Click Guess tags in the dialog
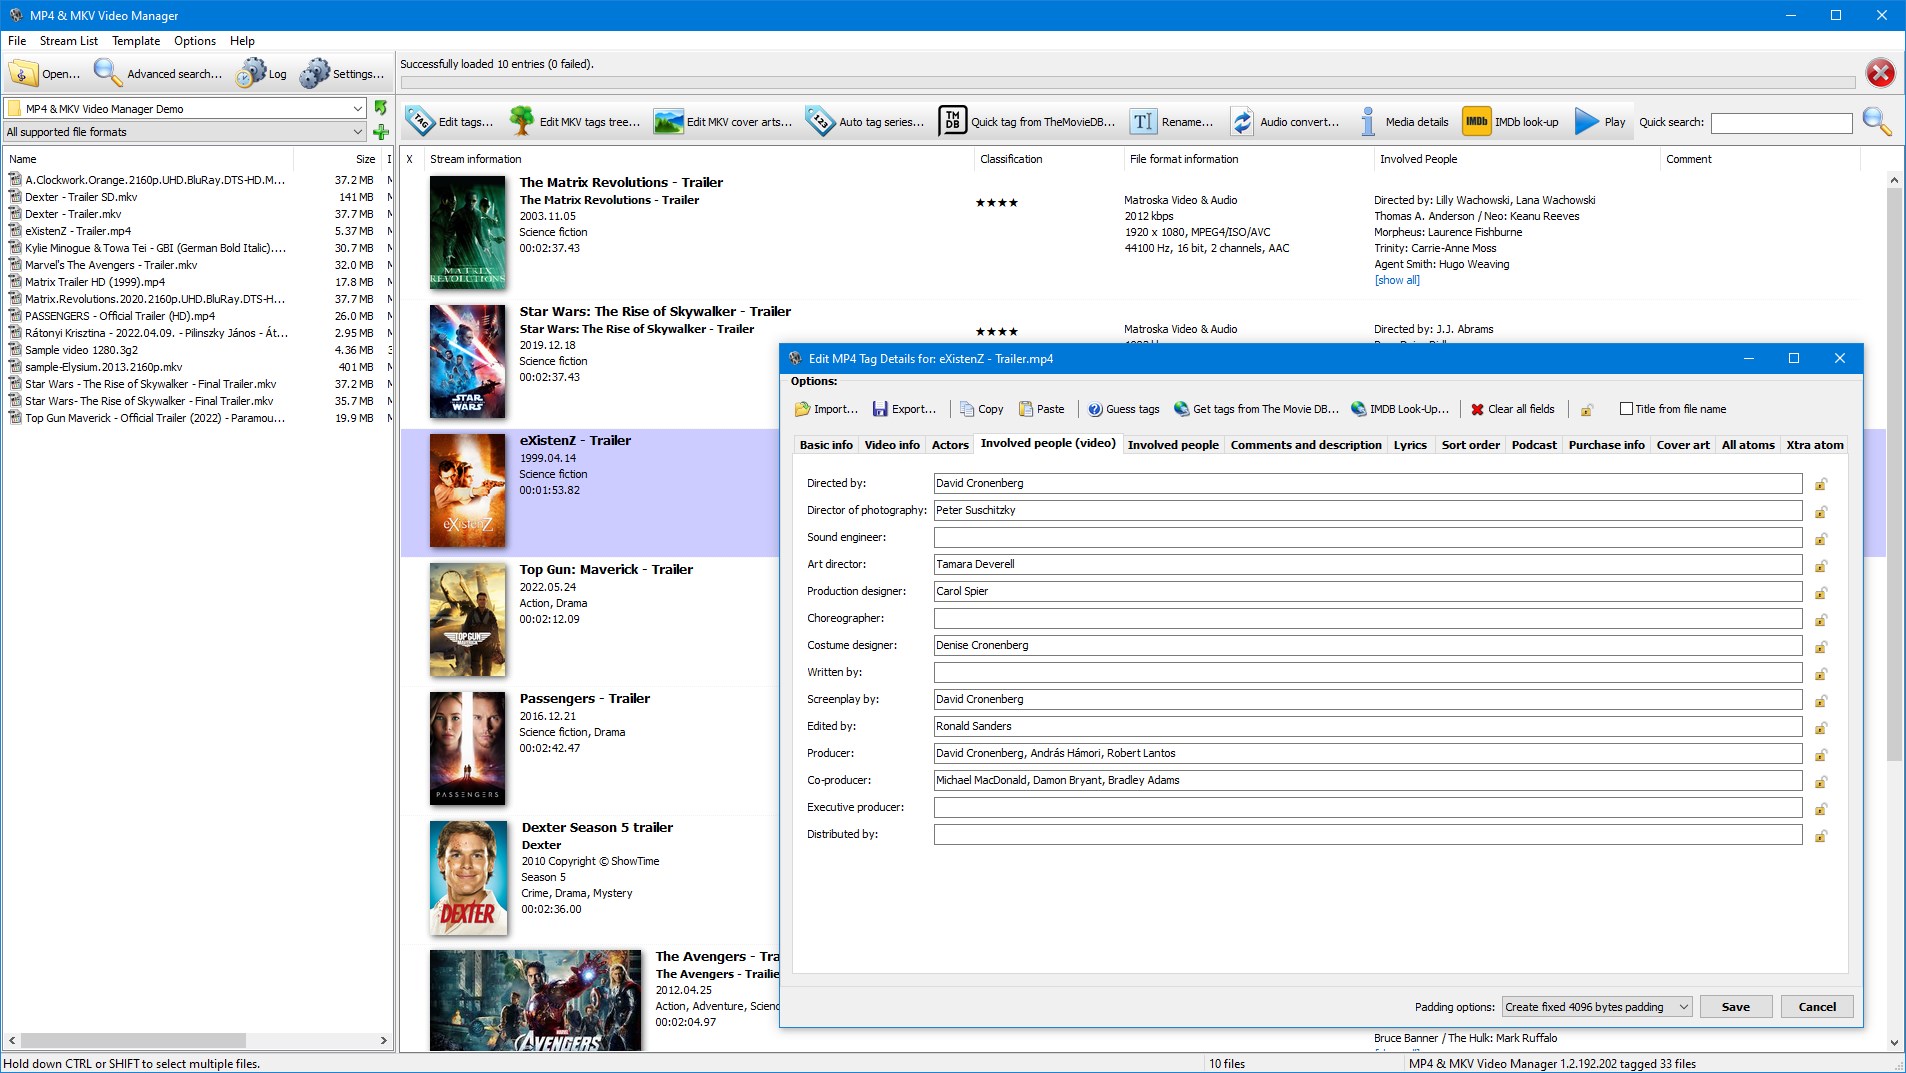 (x=1123, y=409)
